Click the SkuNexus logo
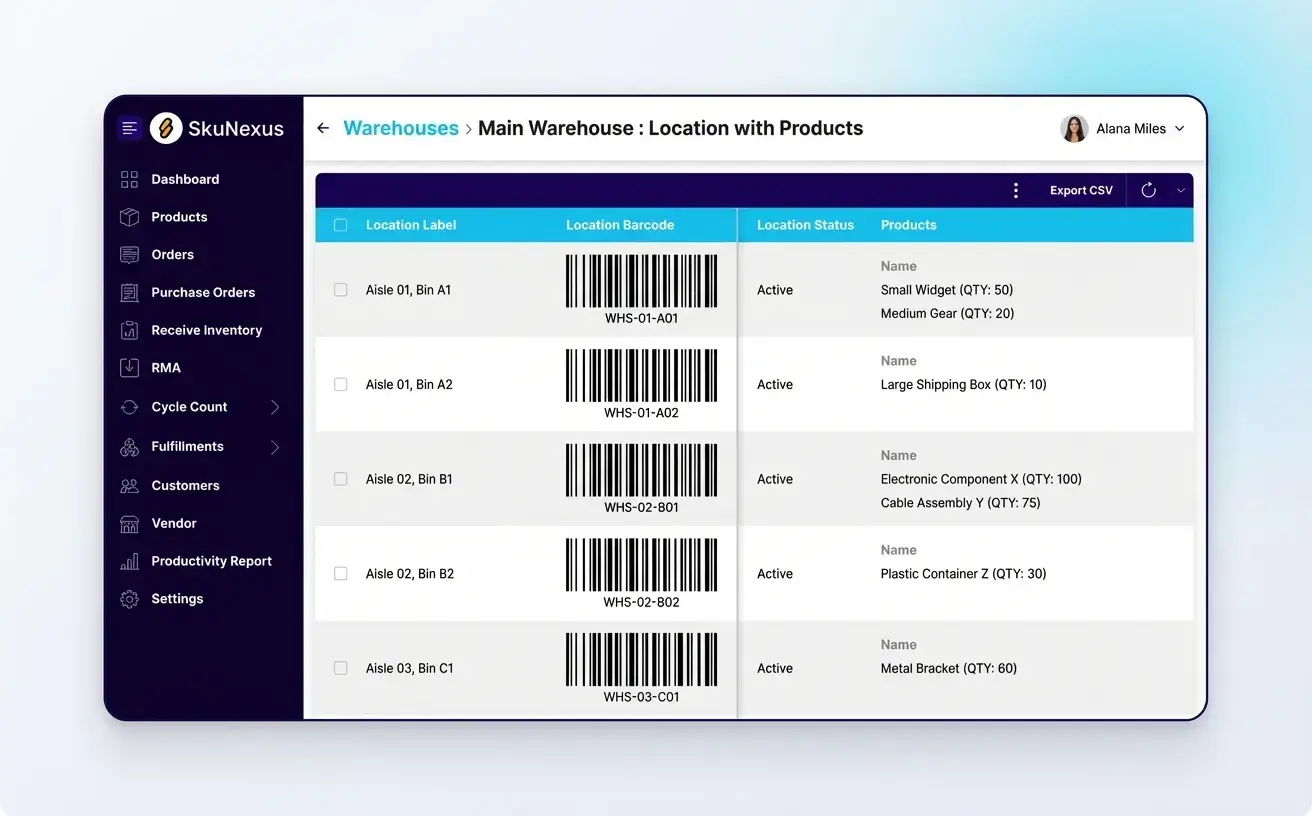1312x816 pixels. (166, 128)
